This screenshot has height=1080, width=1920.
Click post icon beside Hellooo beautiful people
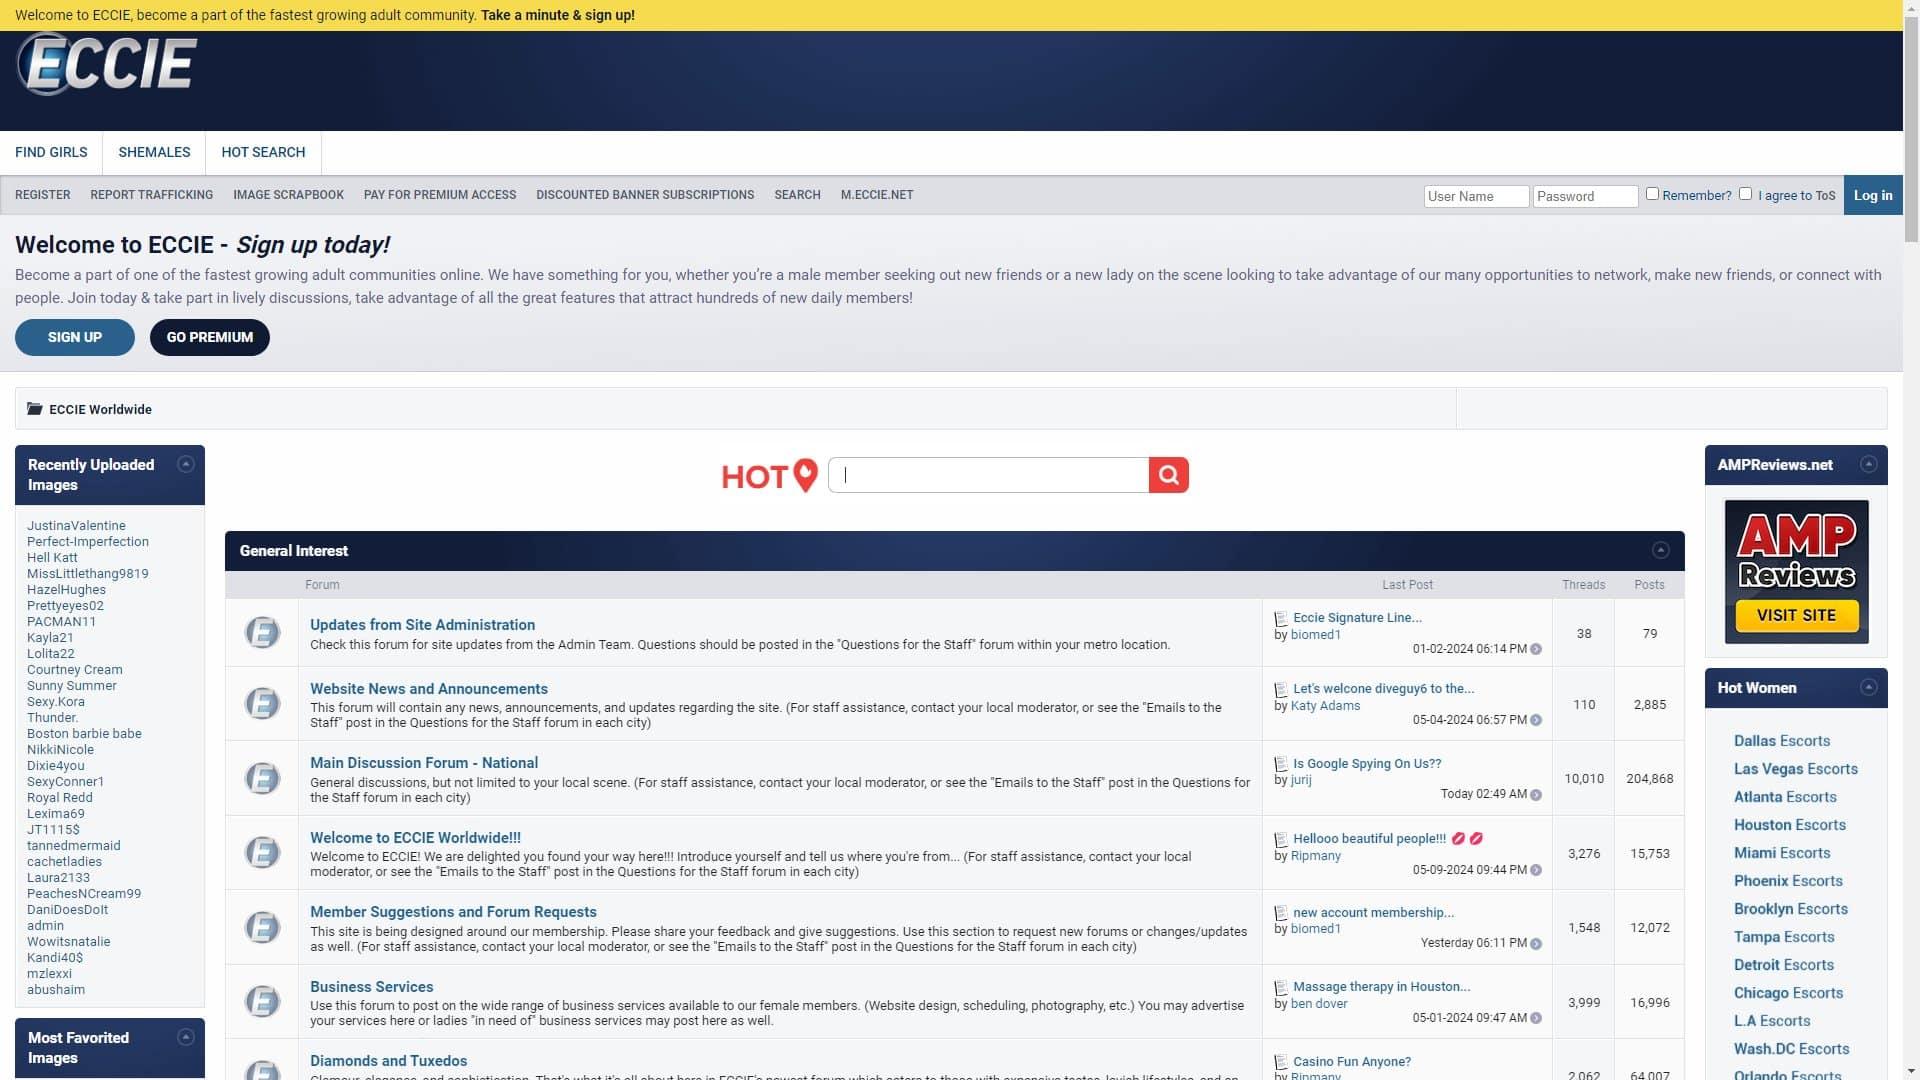(x=1281, y=840)
